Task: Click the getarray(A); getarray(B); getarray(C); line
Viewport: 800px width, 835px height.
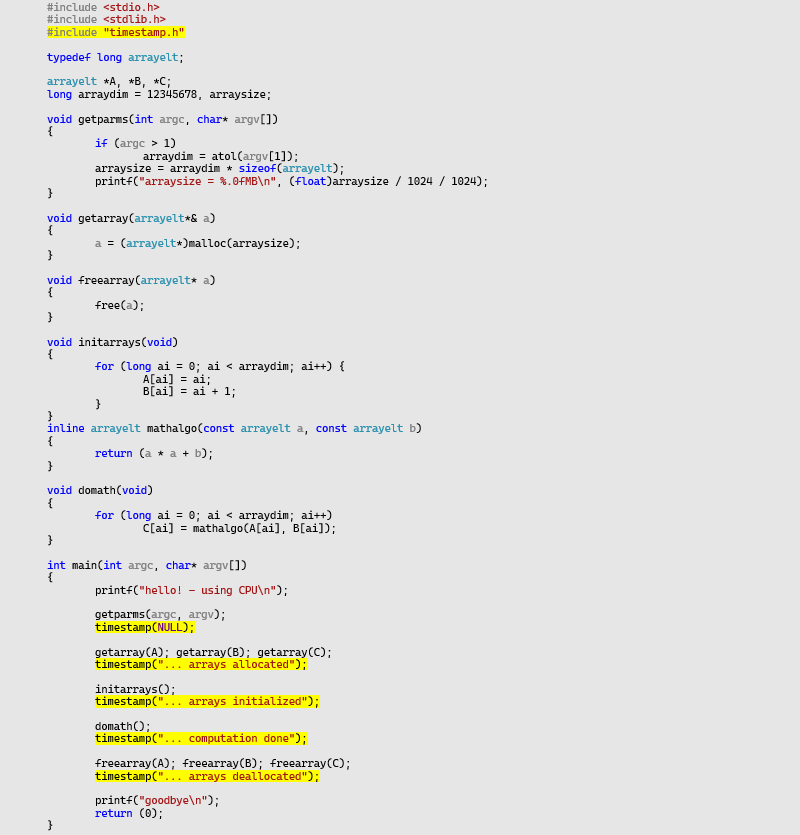Action: 213,652
